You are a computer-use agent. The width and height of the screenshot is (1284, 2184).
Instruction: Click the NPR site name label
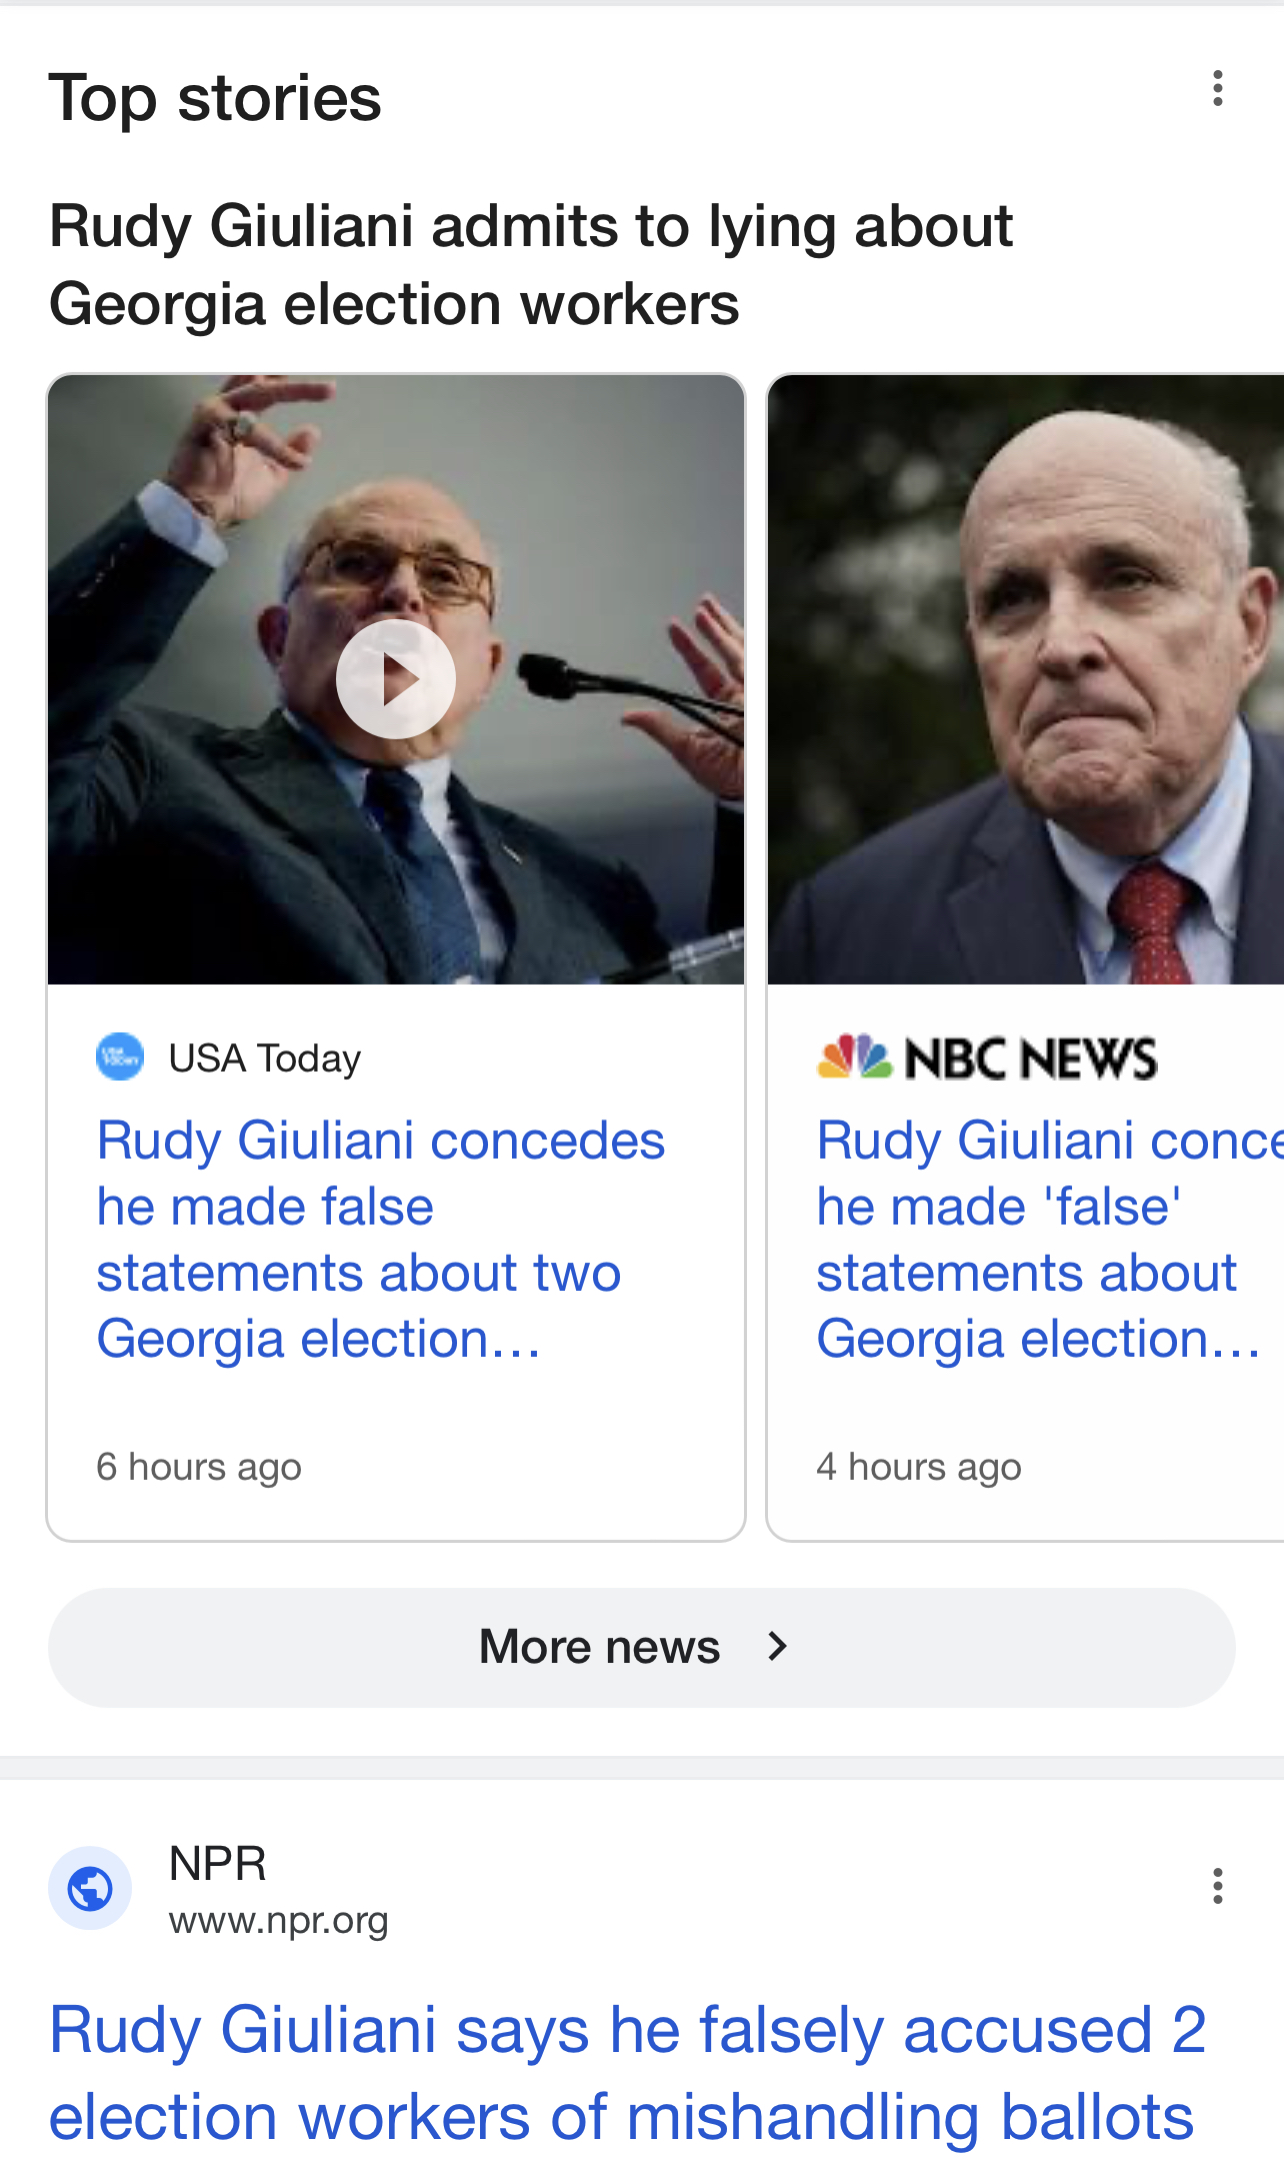(217, 1864)
